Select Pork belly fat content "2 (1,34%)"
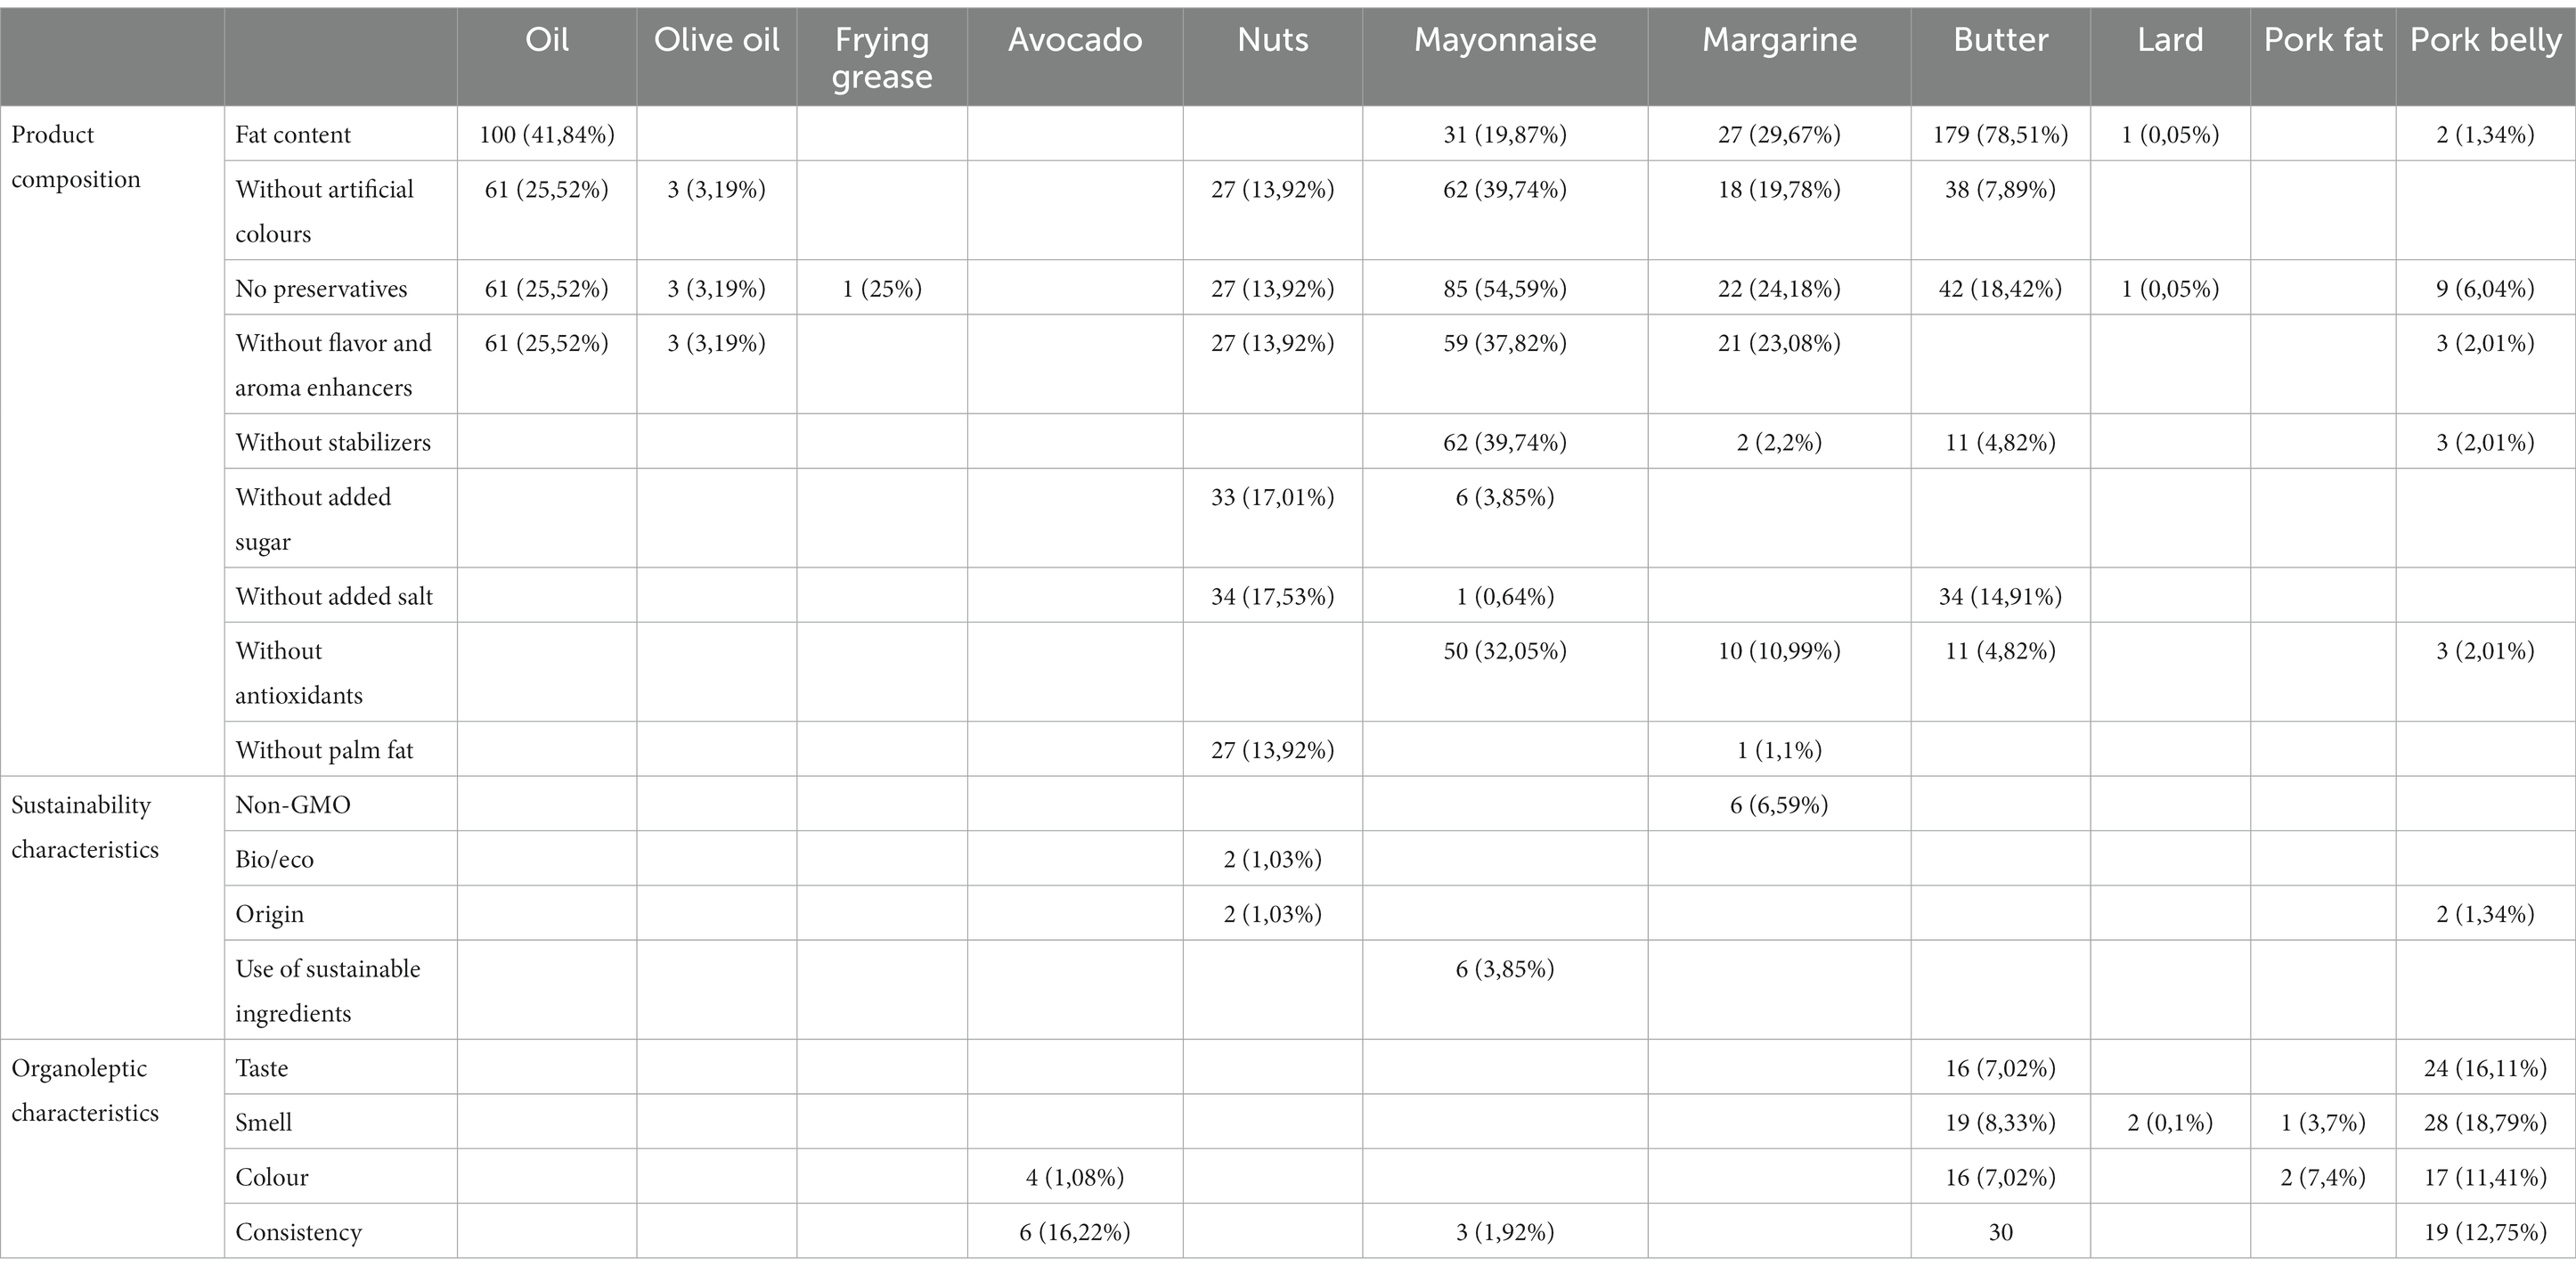Screen dimensions: 2576x1274 tap(2485, 135)
